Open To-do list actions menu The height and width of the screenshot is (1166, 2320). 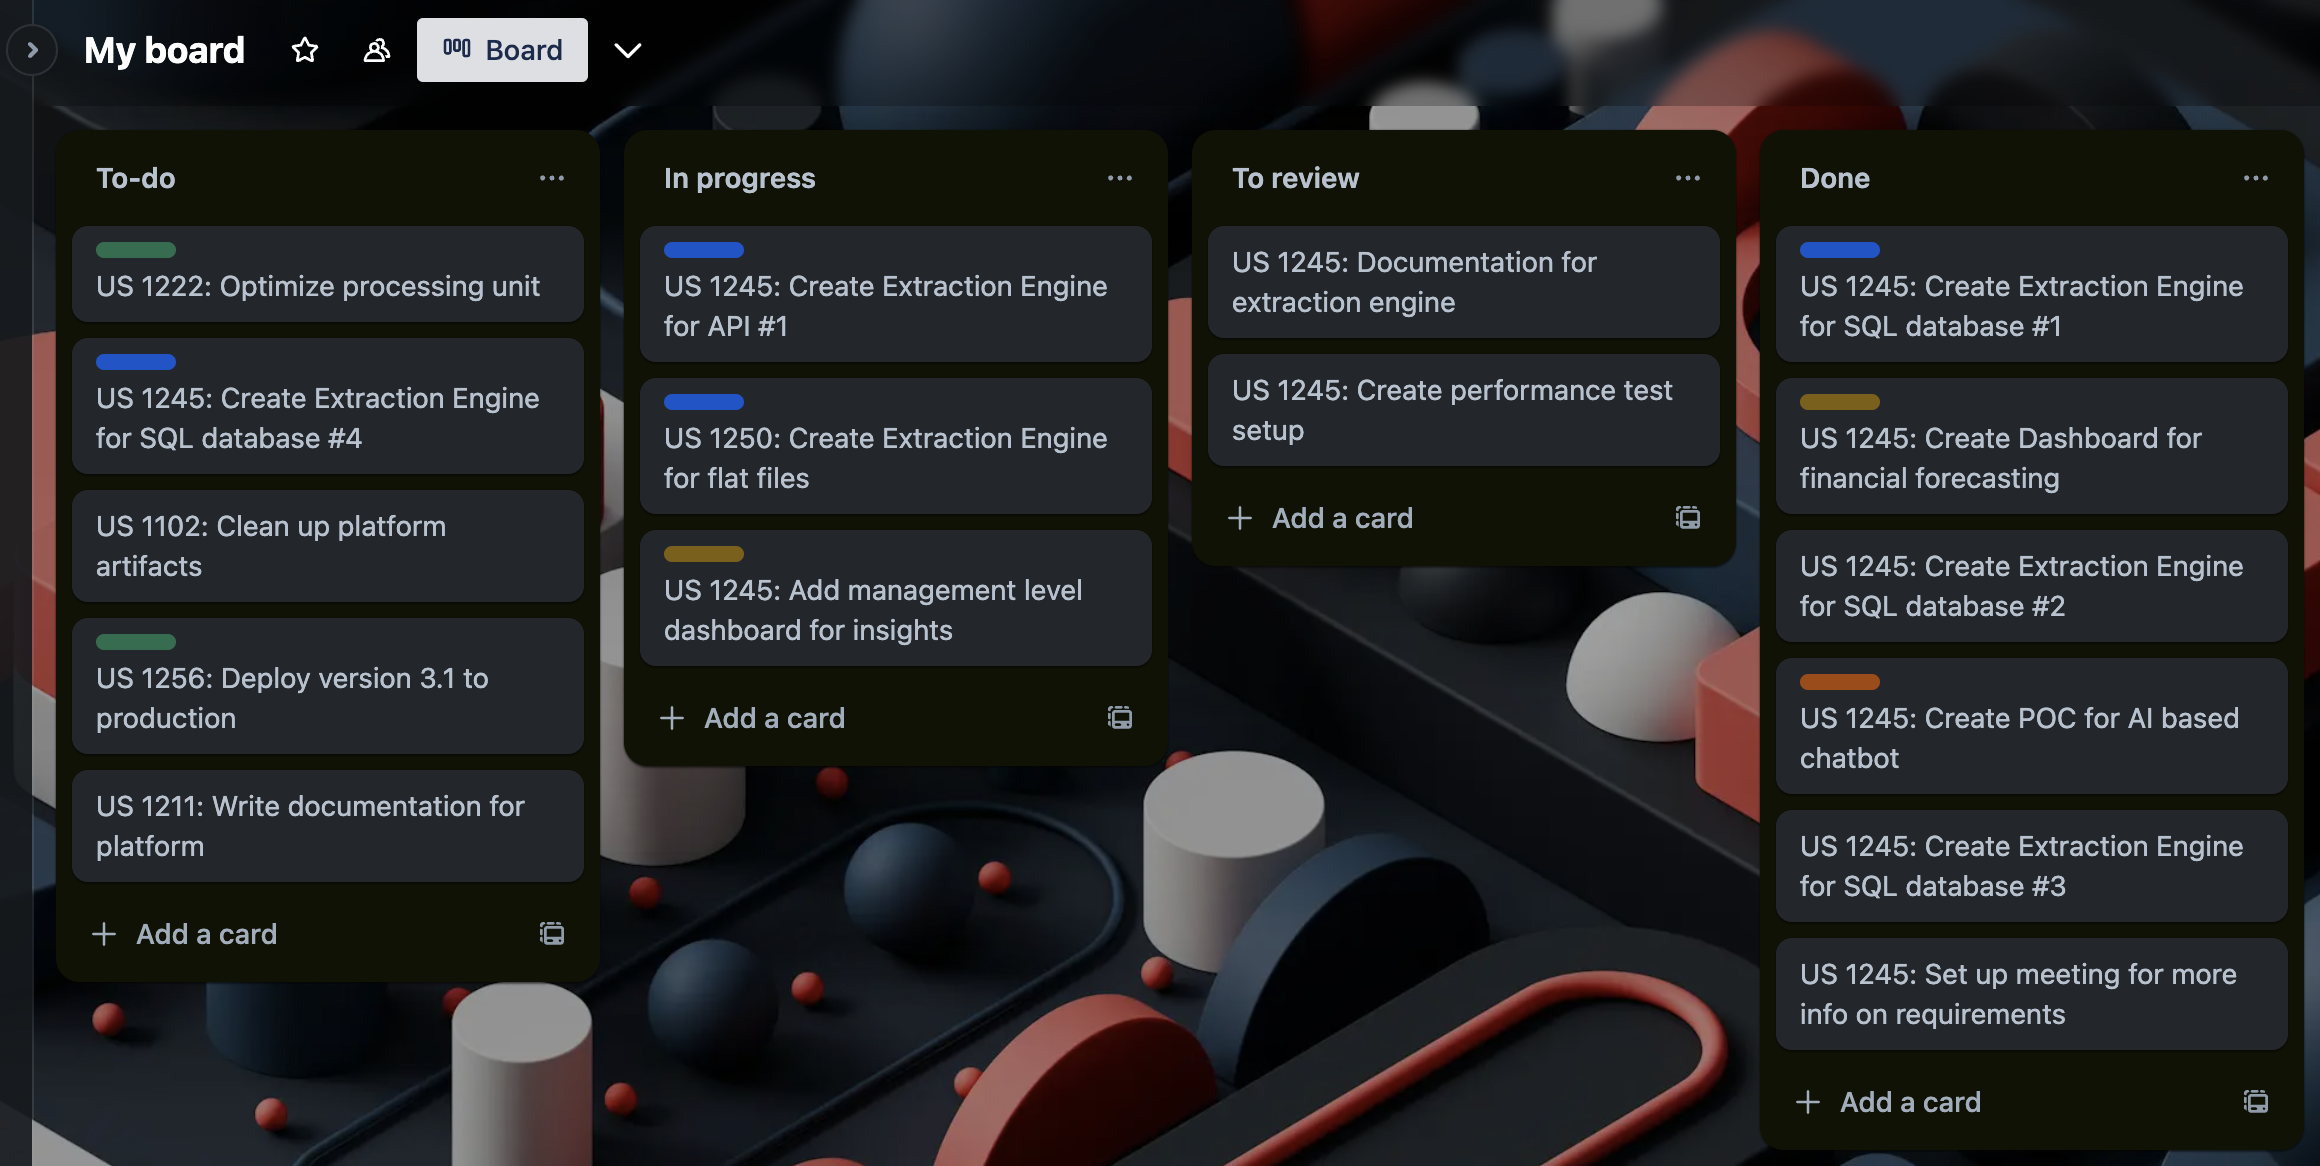click(x=552, y=178)
